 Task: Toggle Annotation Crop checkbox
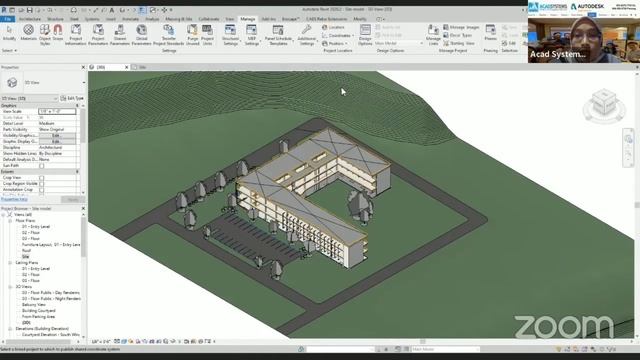41,190
